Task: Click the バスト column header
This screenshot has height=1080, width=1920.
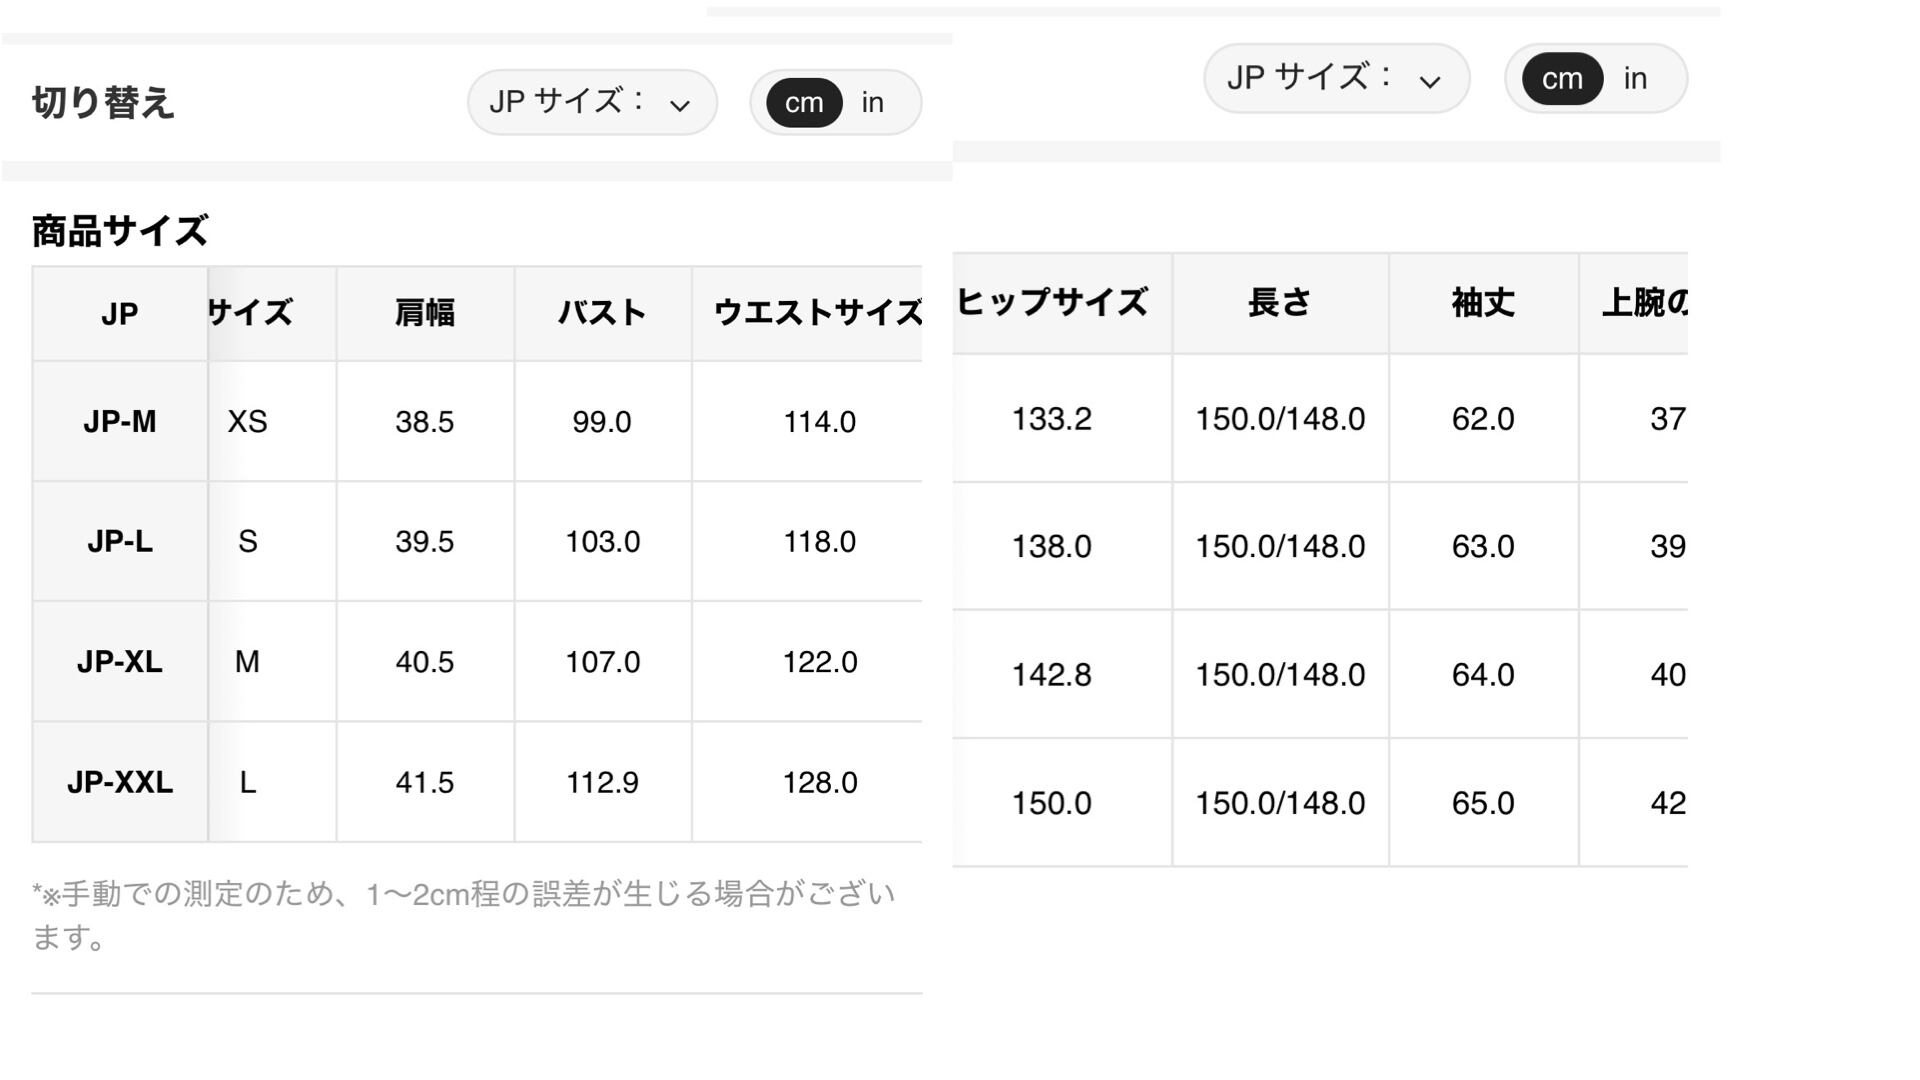Action: click(x=602, y=313)
